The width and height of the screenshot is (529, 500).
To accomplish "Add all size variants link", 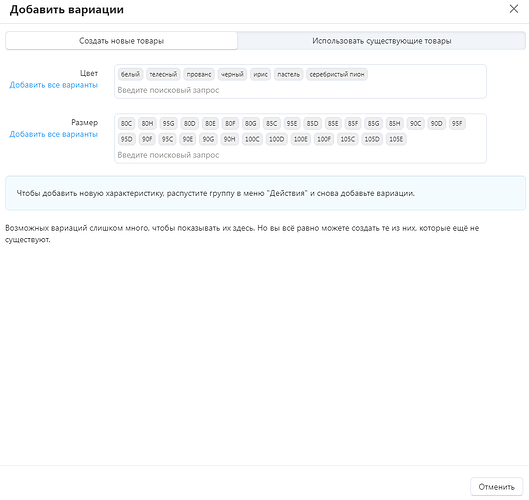I will pyautogui.click(x=54, y=134).
